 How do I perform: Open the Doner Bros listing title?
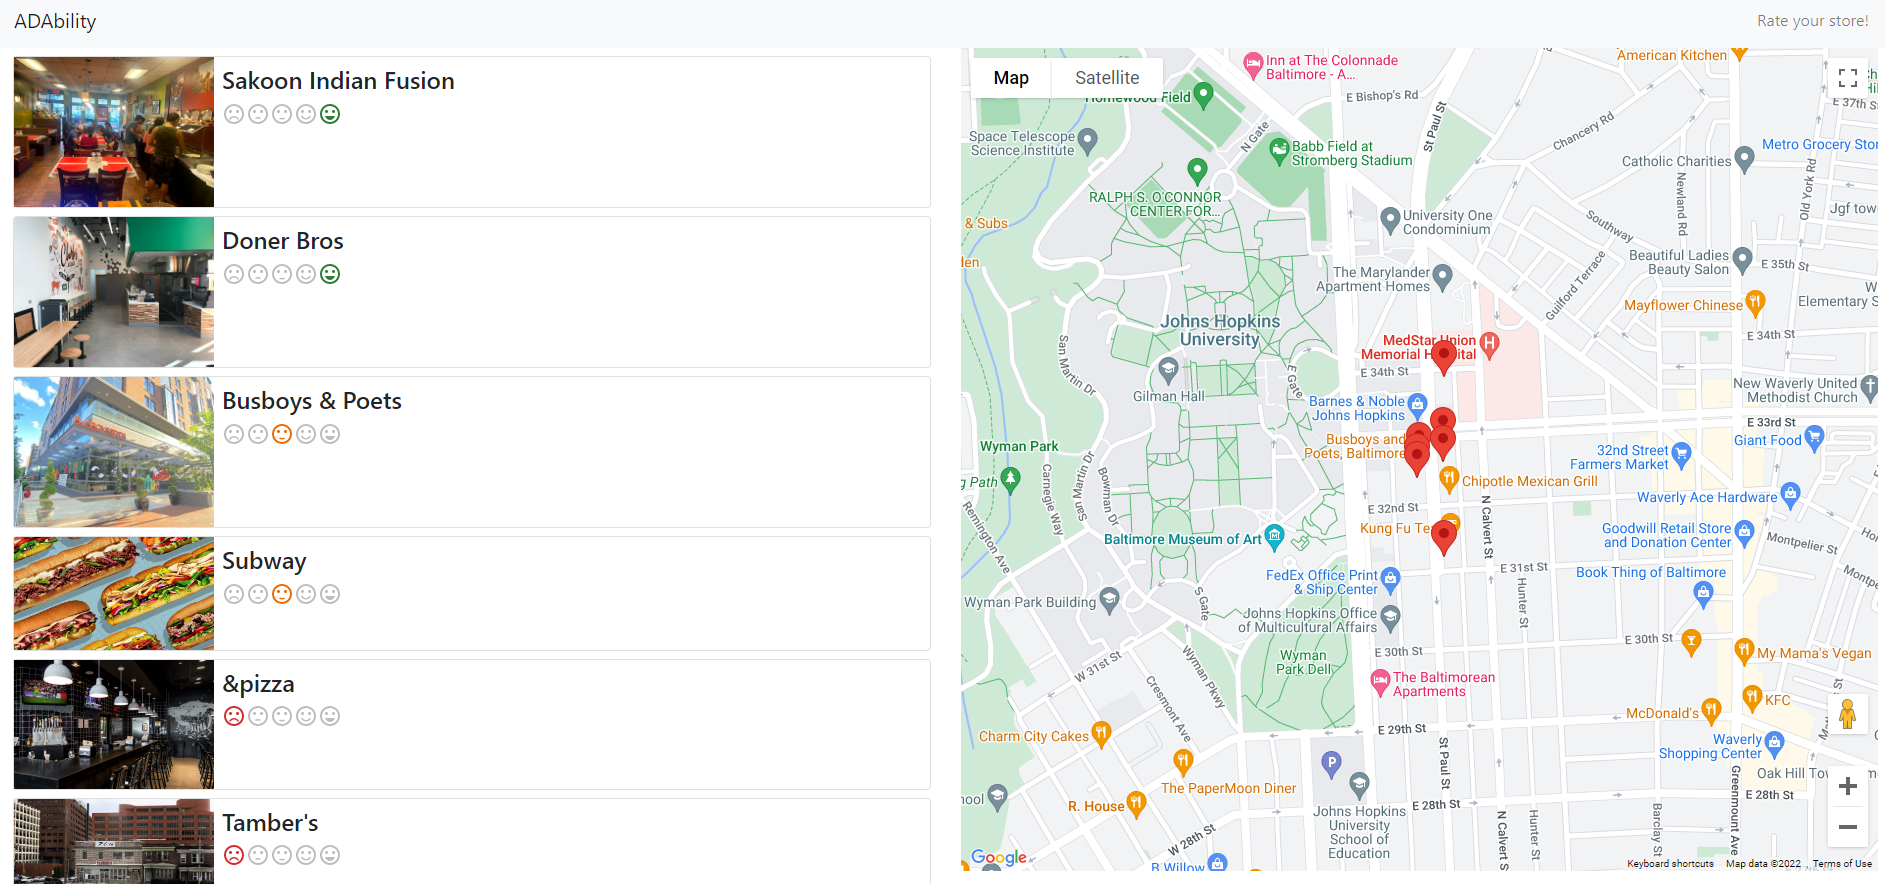point(283,241)
